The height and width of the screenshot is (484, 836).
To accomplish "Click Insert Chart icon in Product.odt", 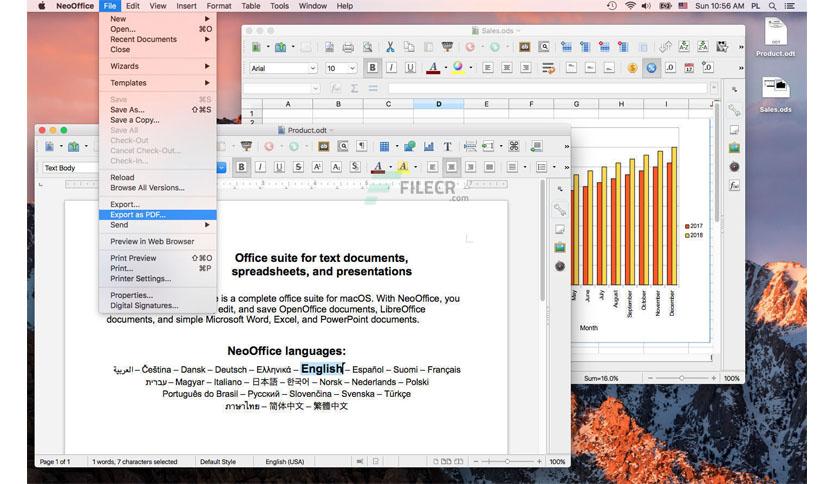I will click(429, 146).
